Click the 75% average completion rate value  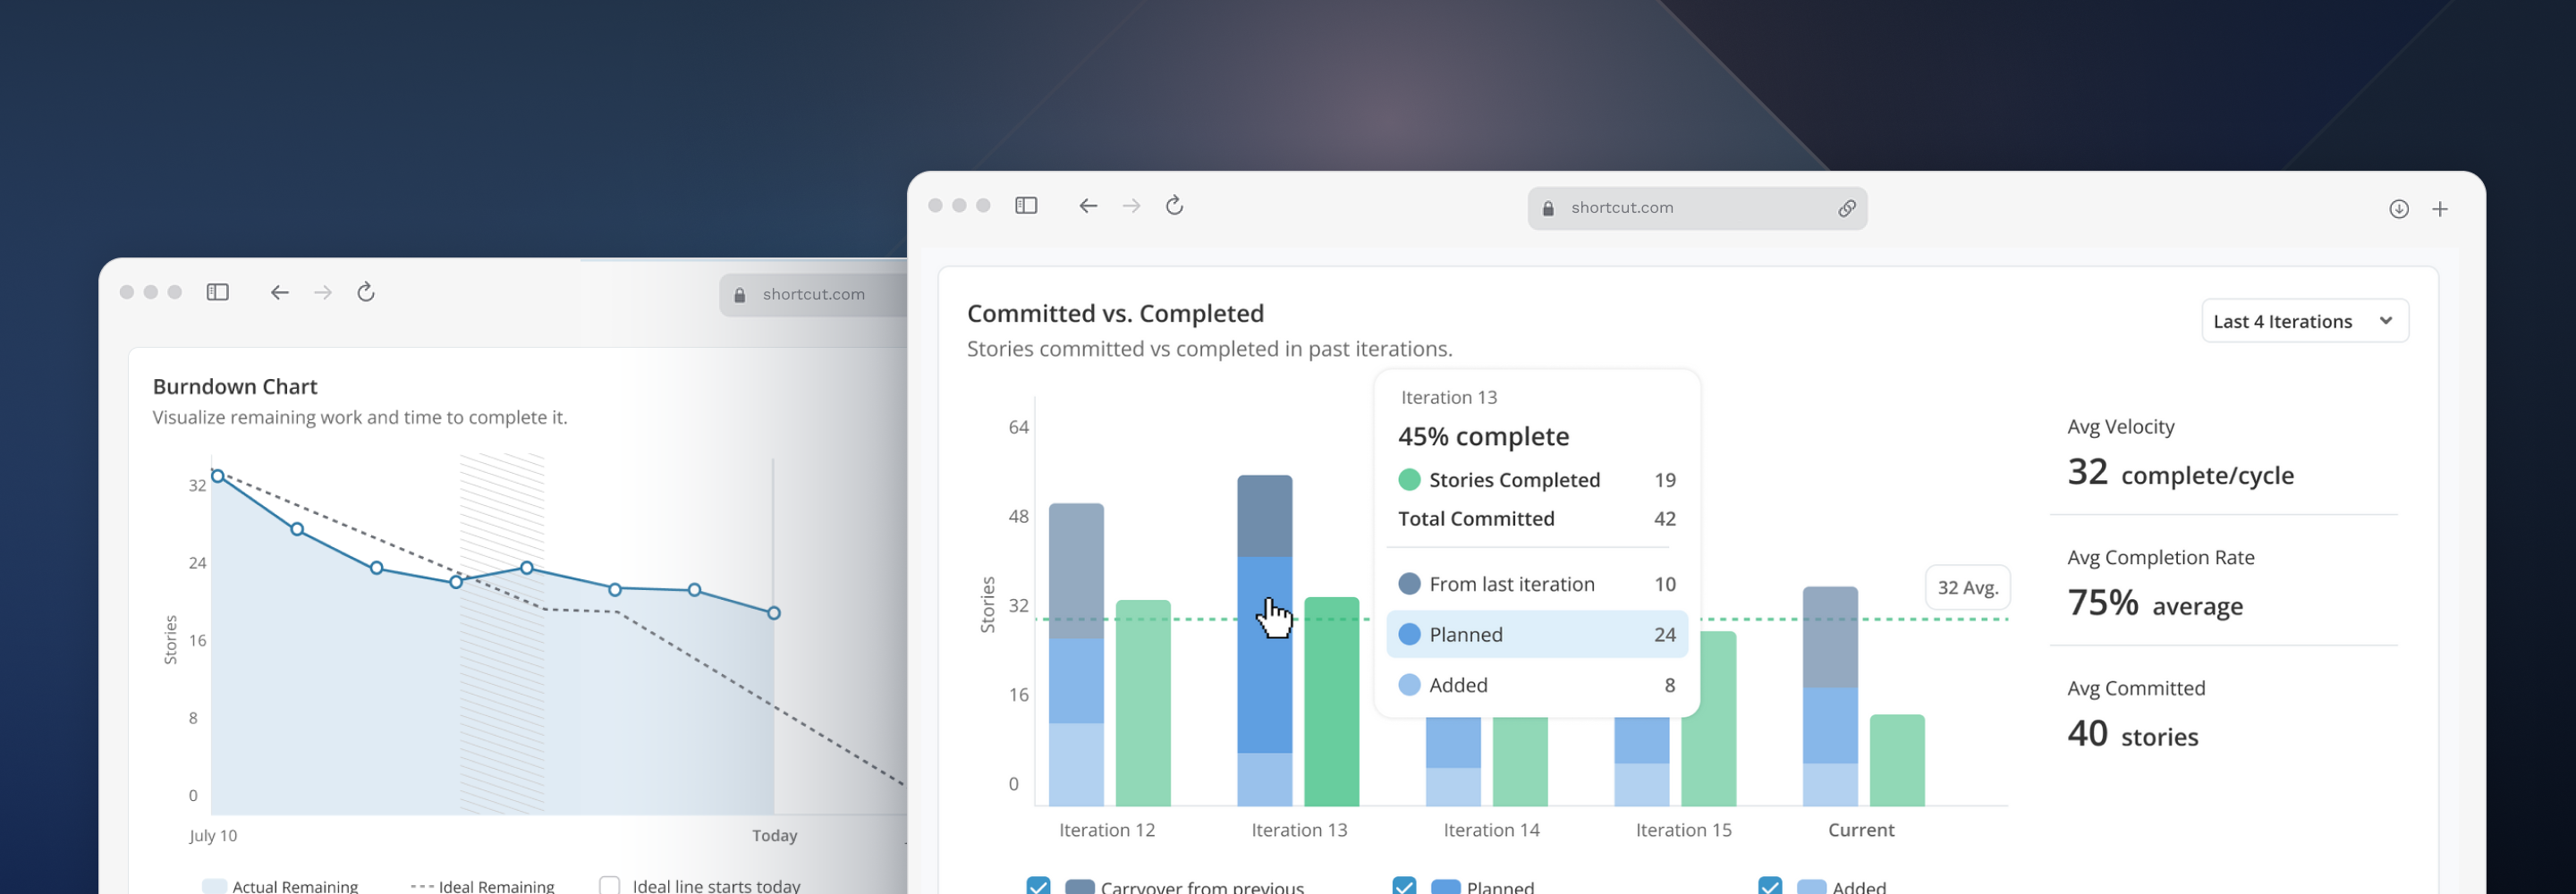(x=2155, y=603)
